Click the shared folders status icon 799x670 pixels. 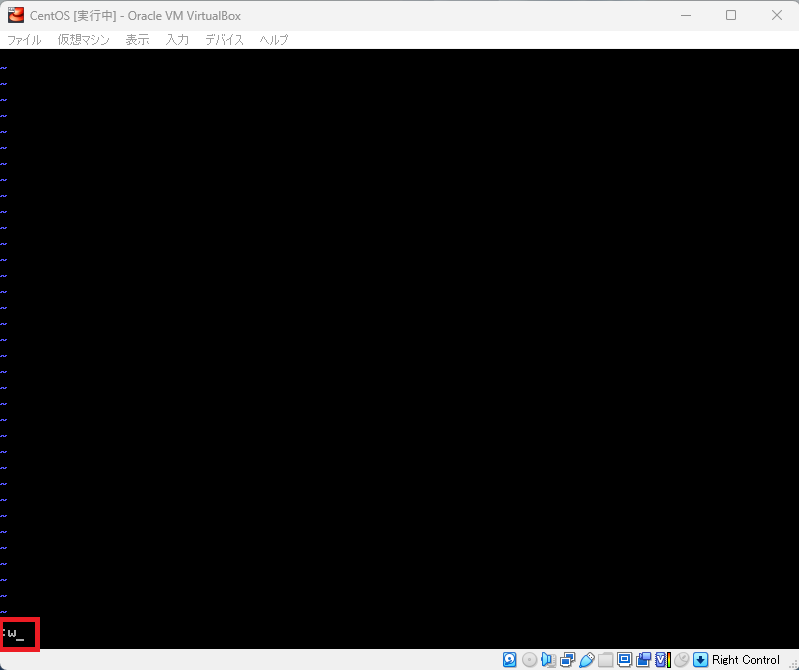(x=605, y=660)
